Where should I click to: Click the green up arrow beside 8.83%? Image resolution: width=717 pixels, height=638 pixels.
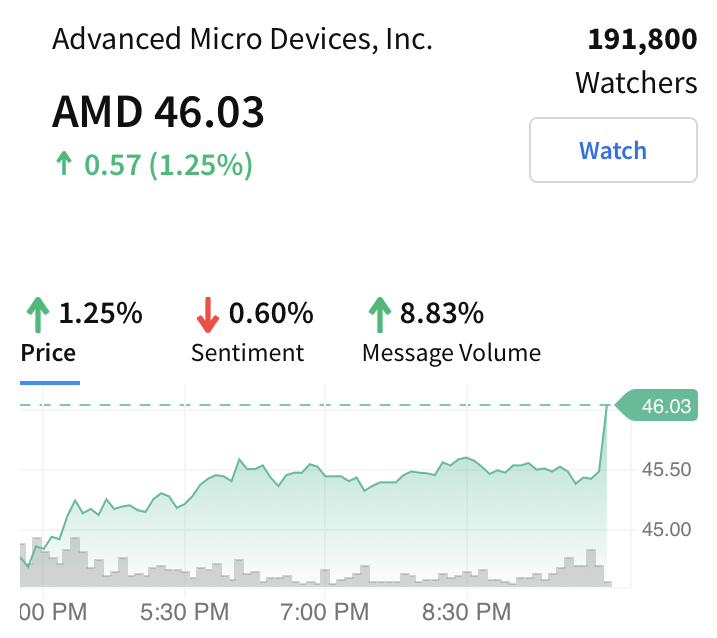[379, 315]
